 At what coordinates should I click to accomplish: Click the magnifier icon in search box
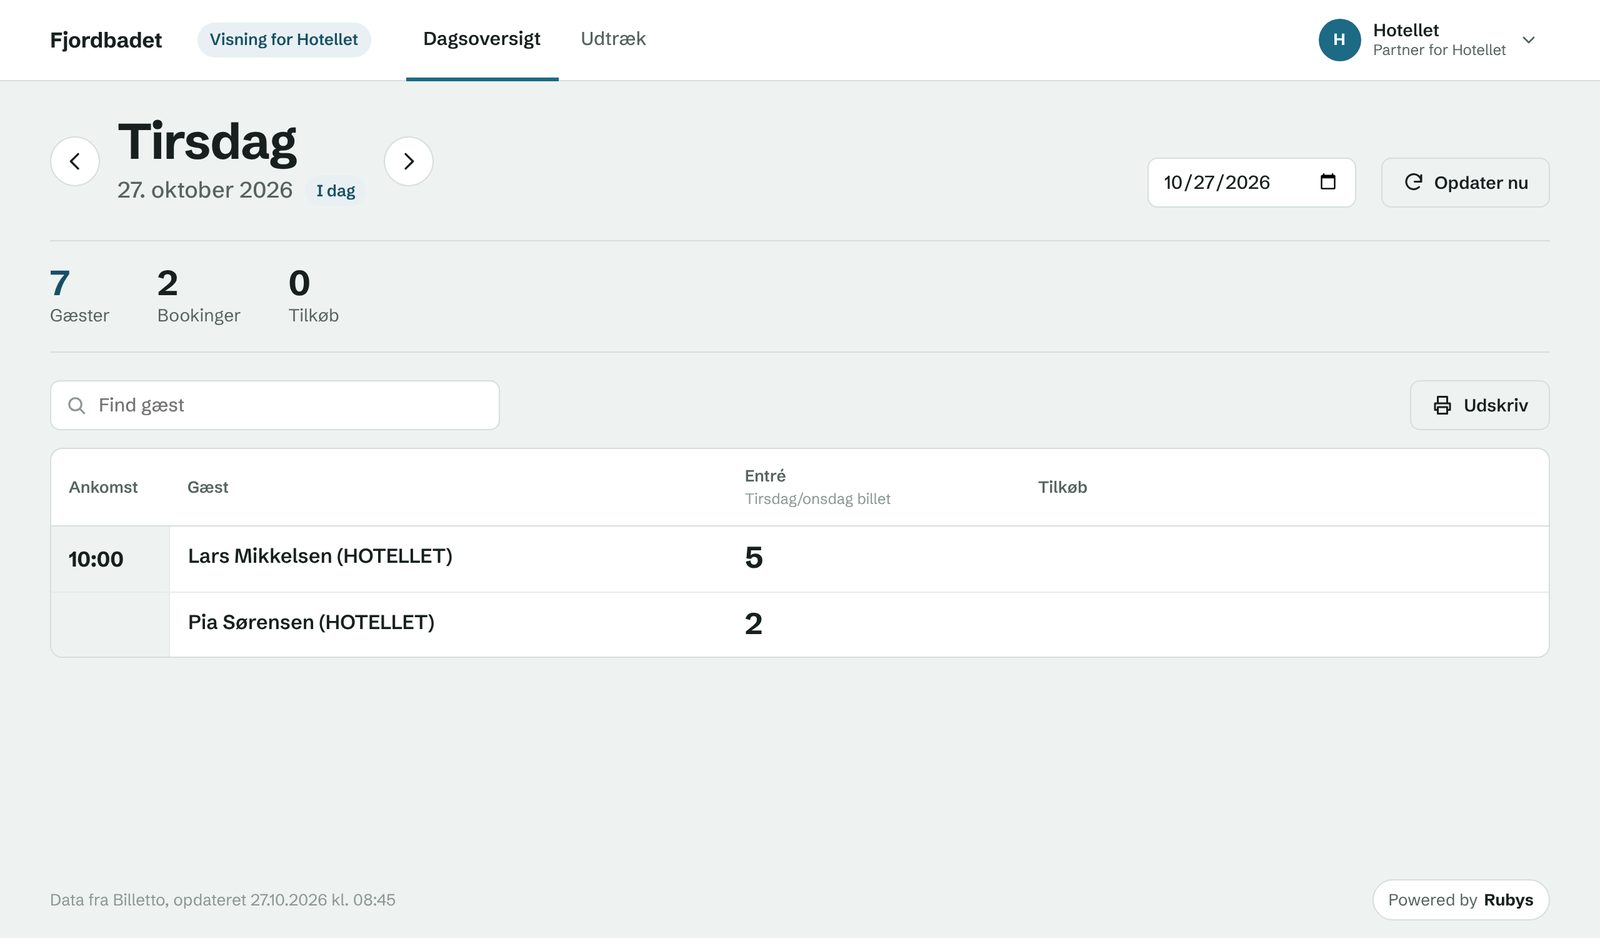tap(77, 405)
